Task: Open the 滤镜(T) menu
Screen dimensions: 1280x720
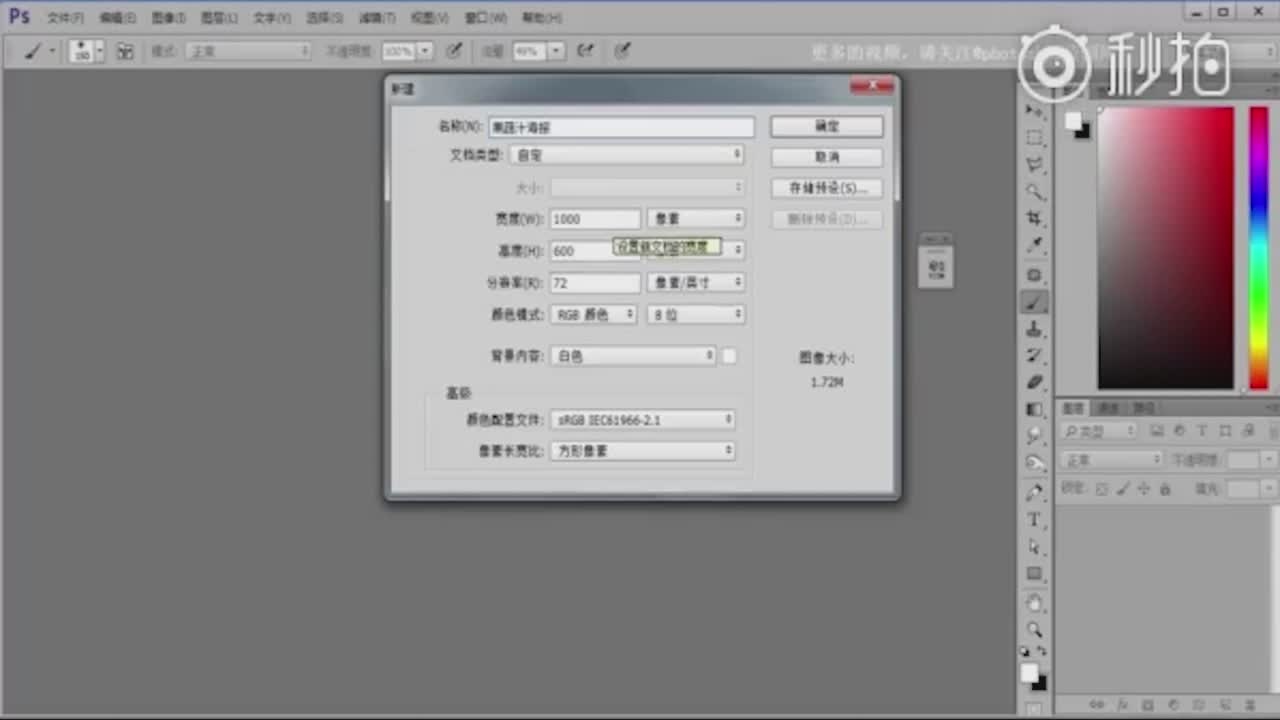Action: (x=377, y=18)
